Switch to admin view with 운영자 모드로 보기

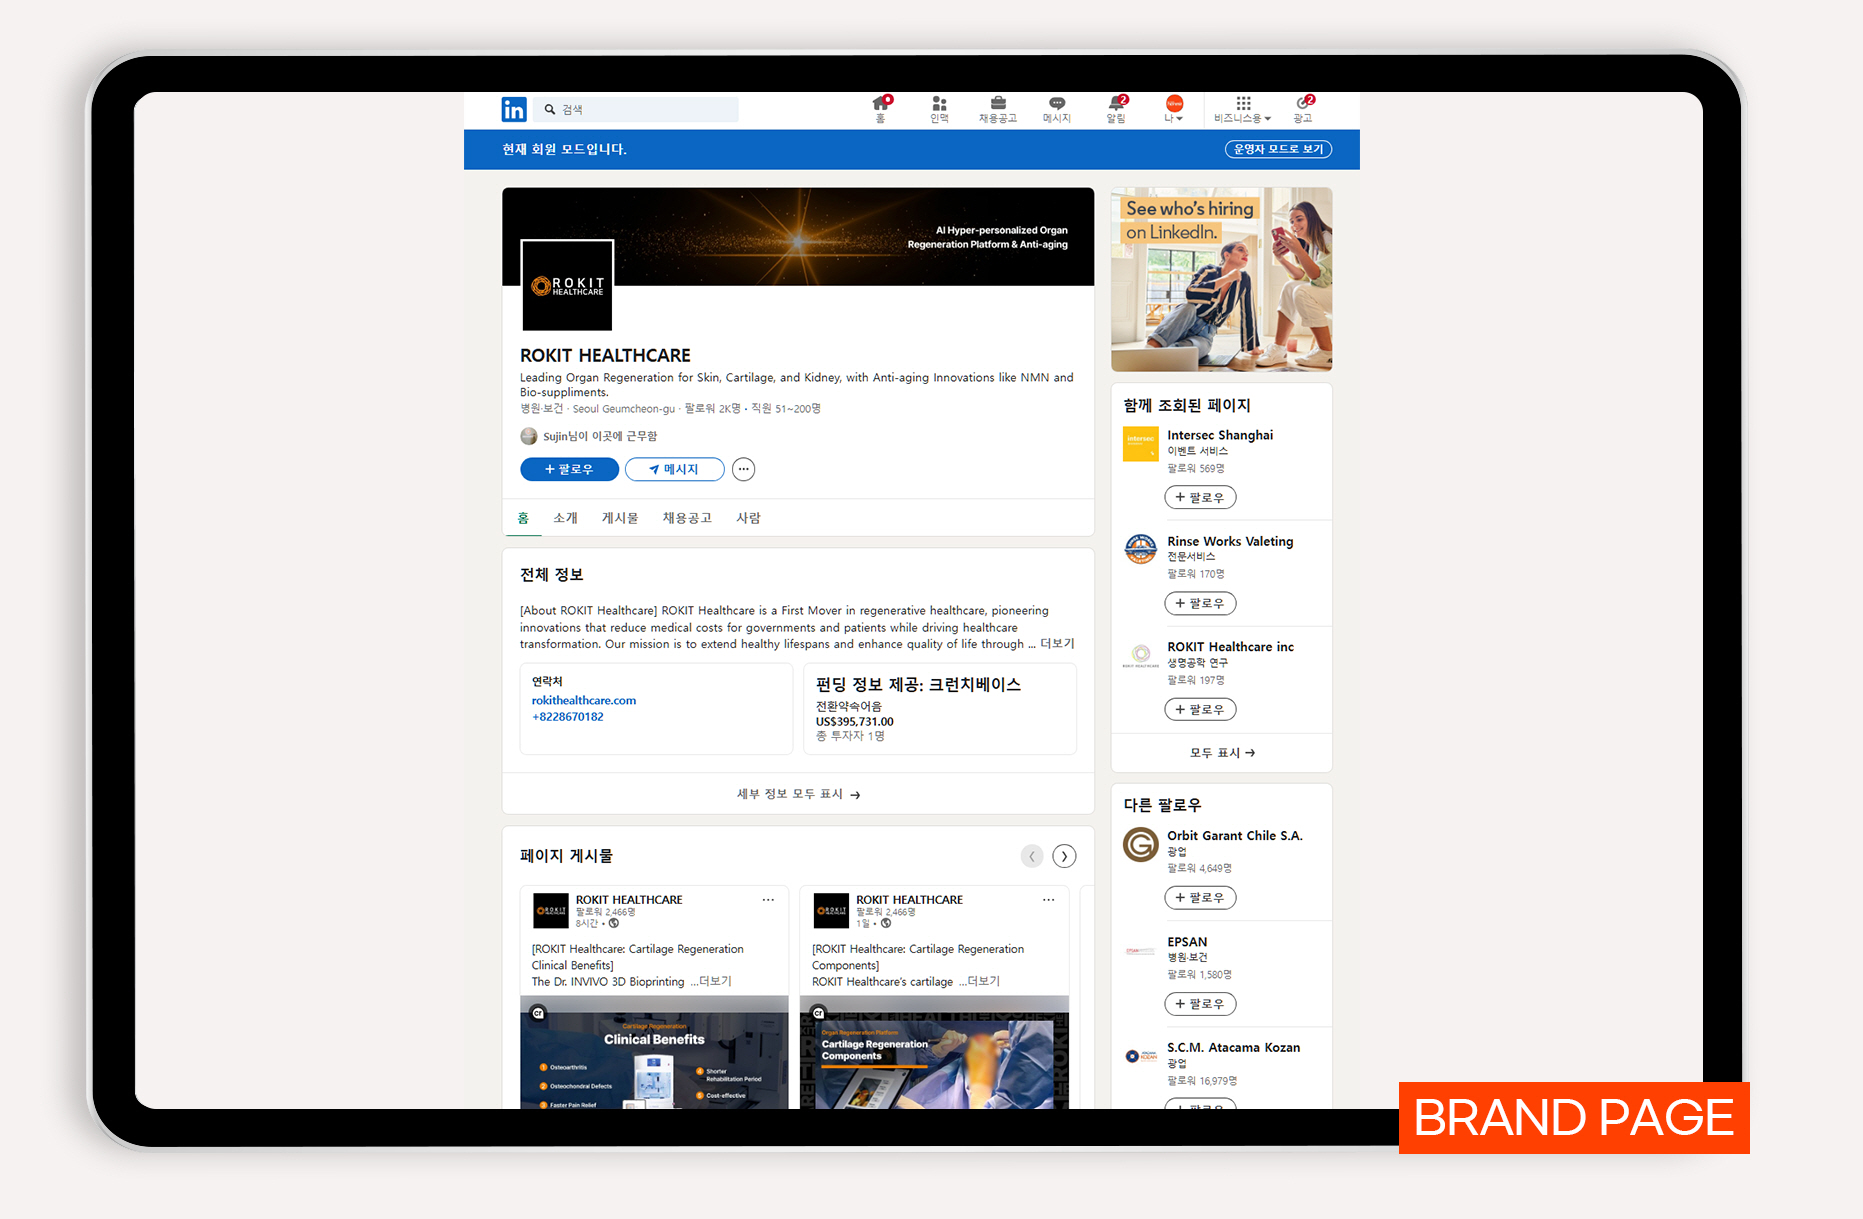point(1278,149)
